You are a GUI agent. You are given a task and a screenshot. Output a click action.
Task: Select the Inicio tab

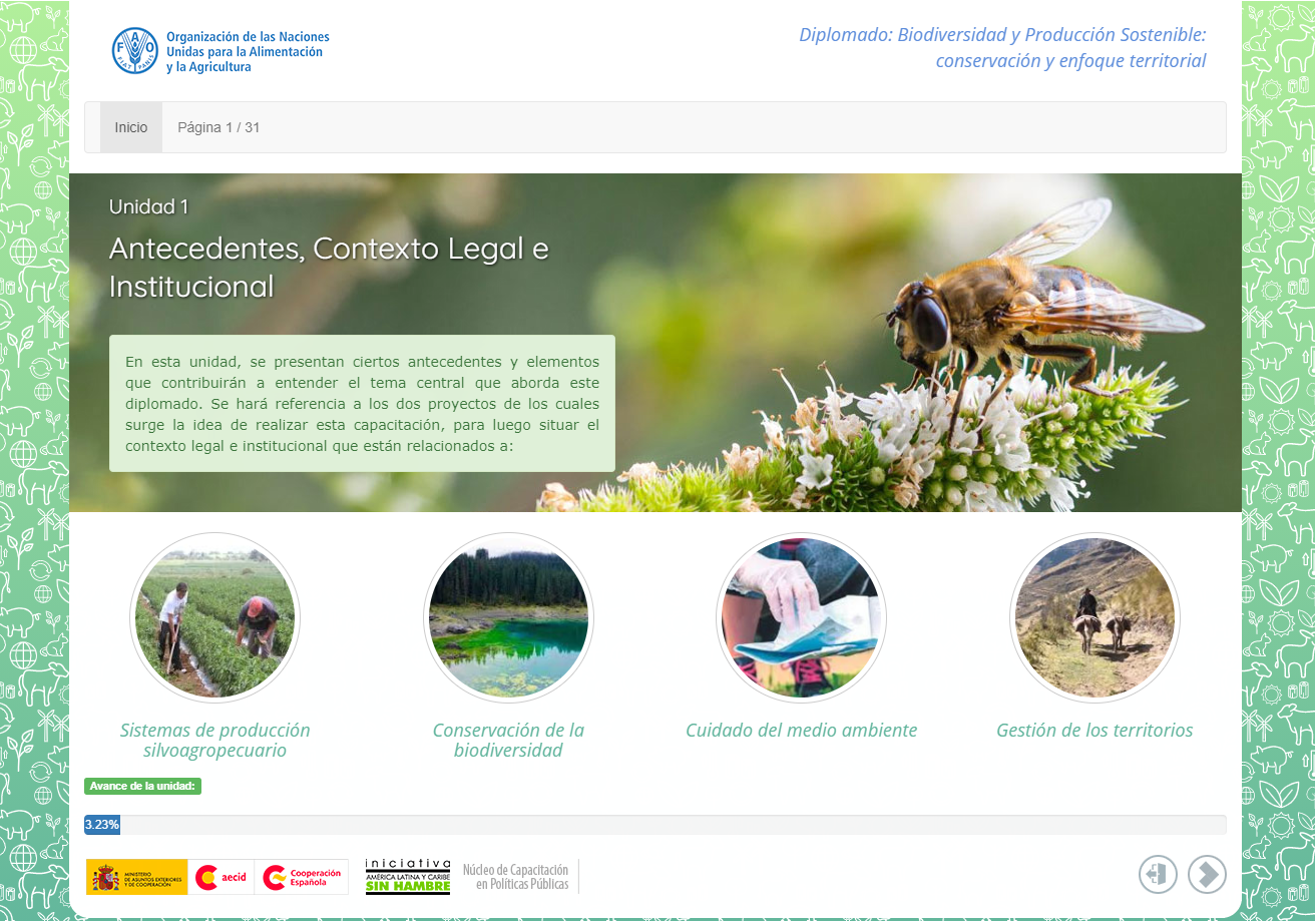tap(131, 127)
